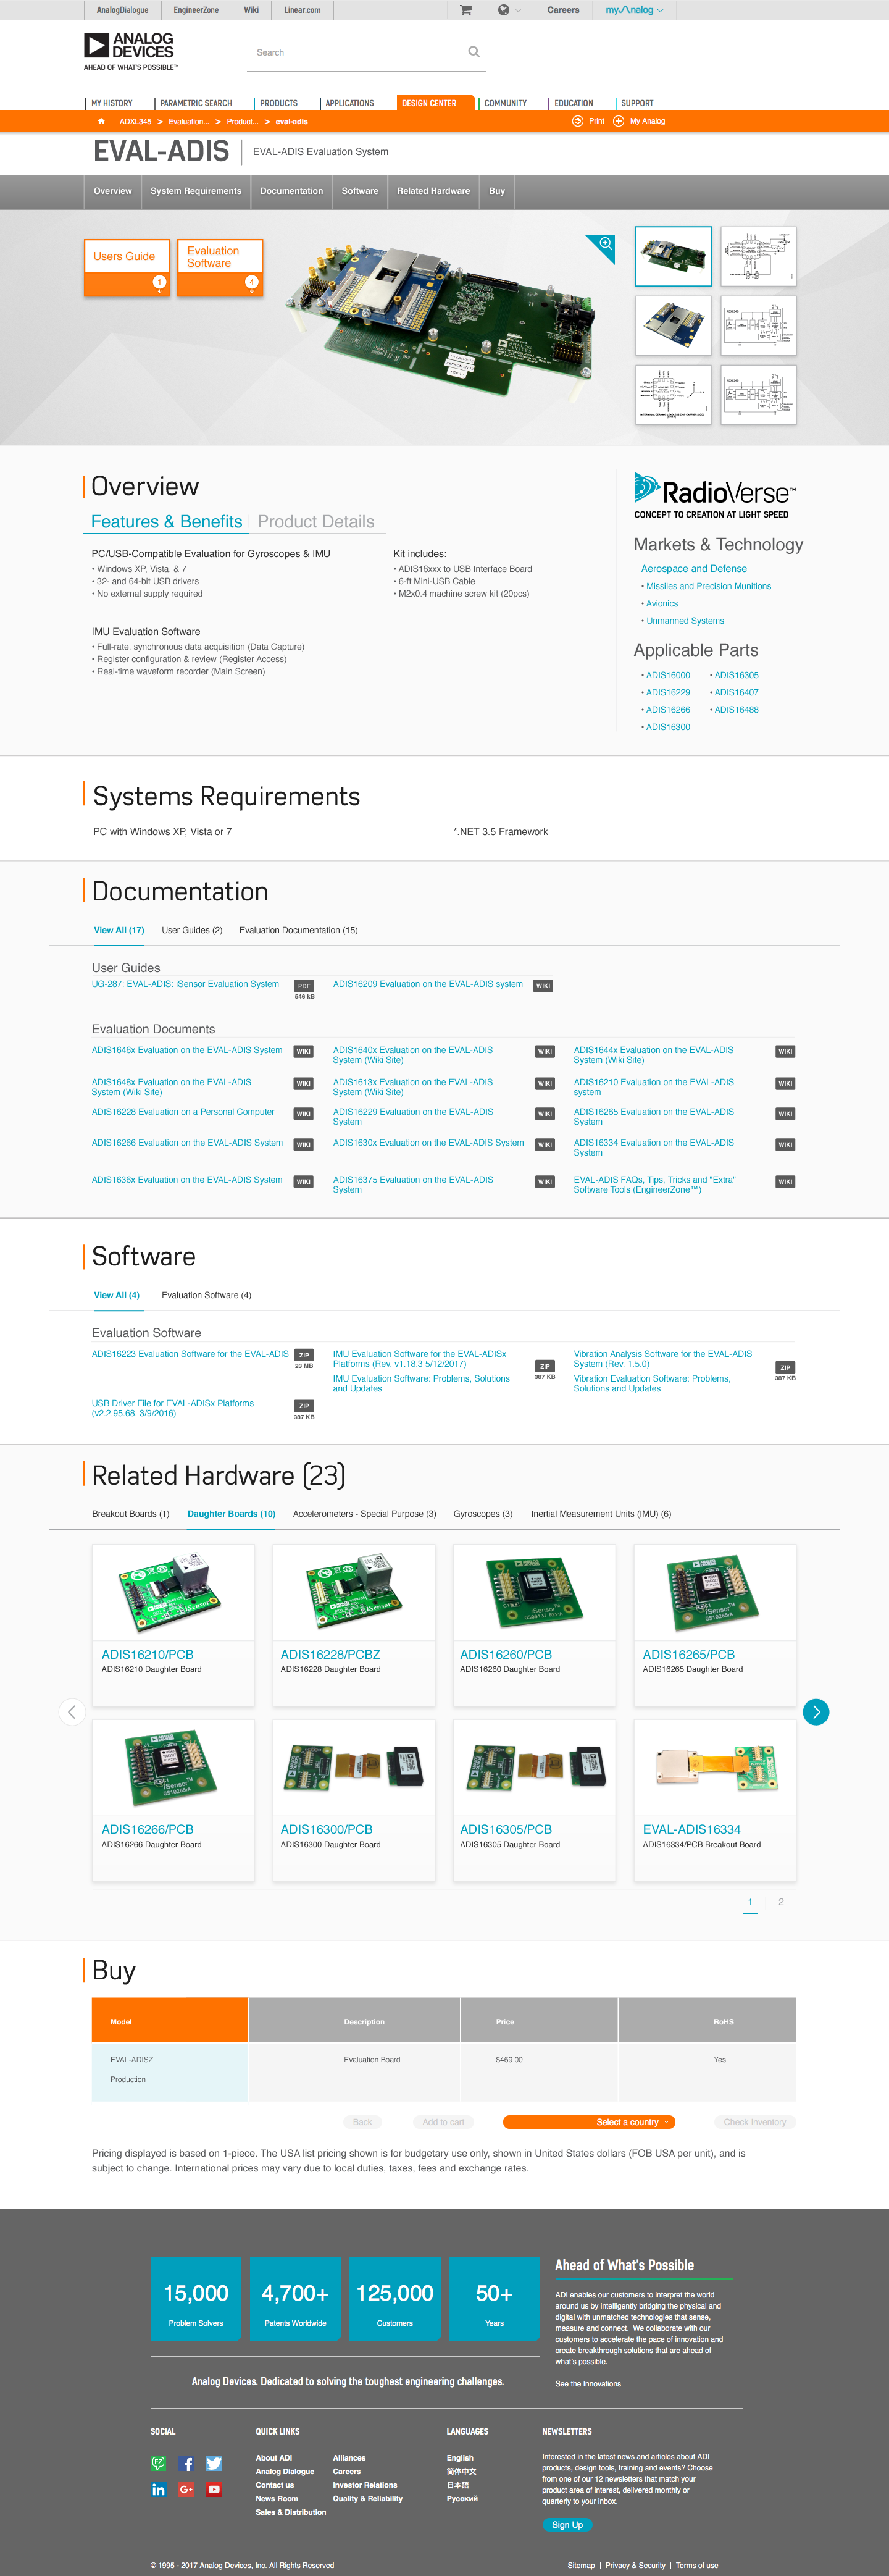This screenshot has height=2576, width=889.
Task: Click the My Analog plus icon
Action: click(x=619, y=121)
